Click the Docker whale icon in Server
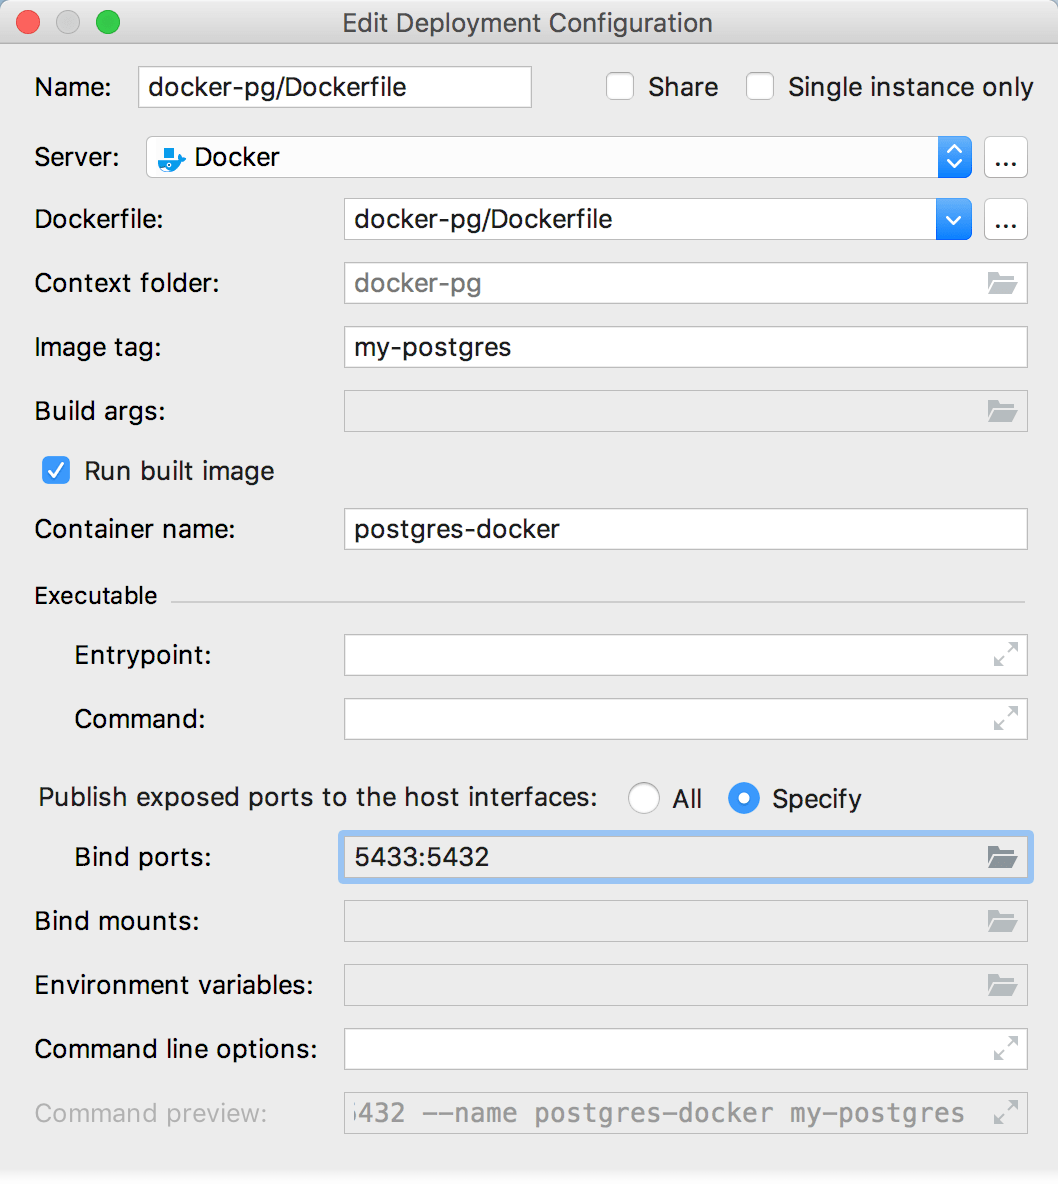 (x=171, y=158)
